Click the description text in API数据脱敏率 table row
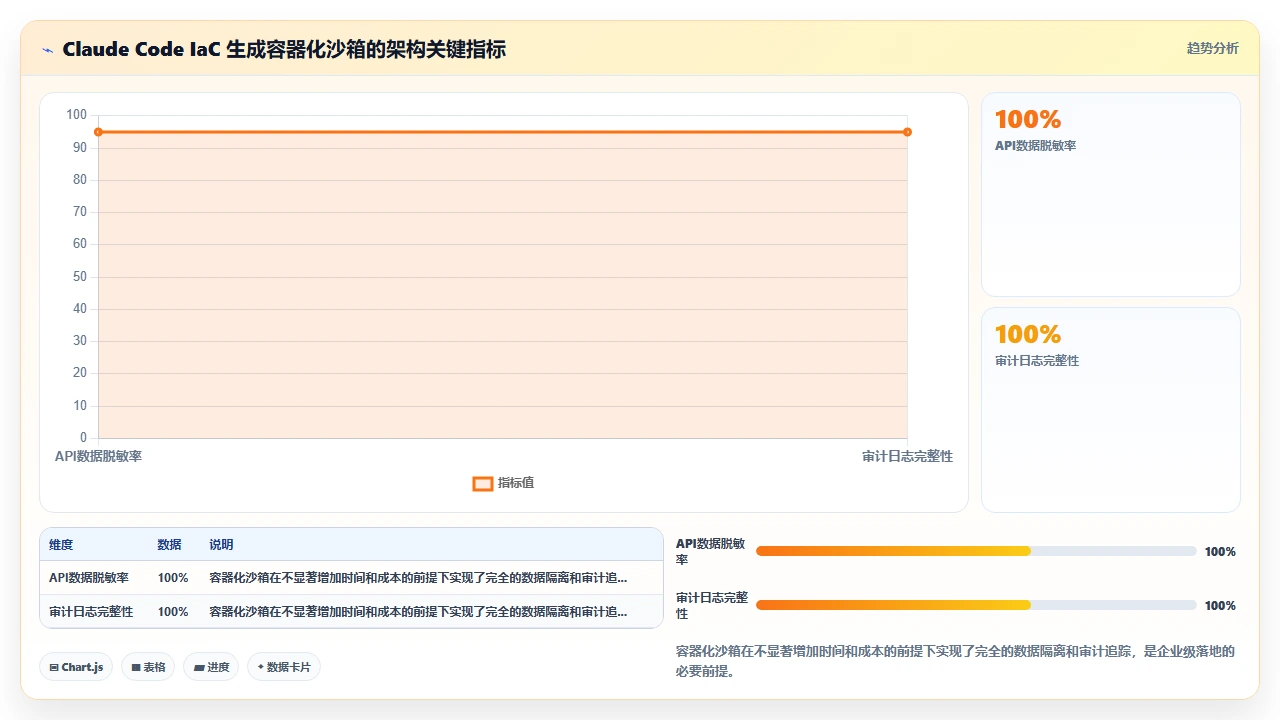Screen dimensions: 1280x720 pyautogui.click(x=418, y=578)
